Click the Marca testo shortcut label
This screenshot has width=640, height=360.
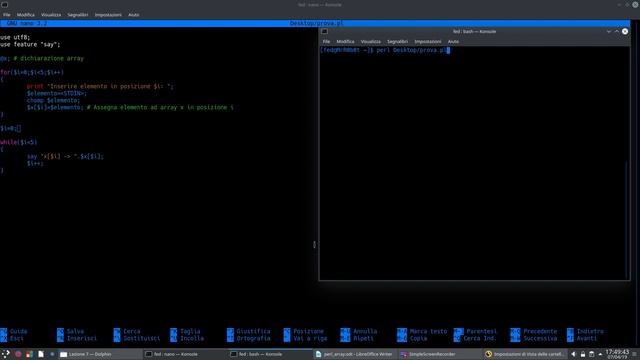pyautogui.click(x=429, y=331)
